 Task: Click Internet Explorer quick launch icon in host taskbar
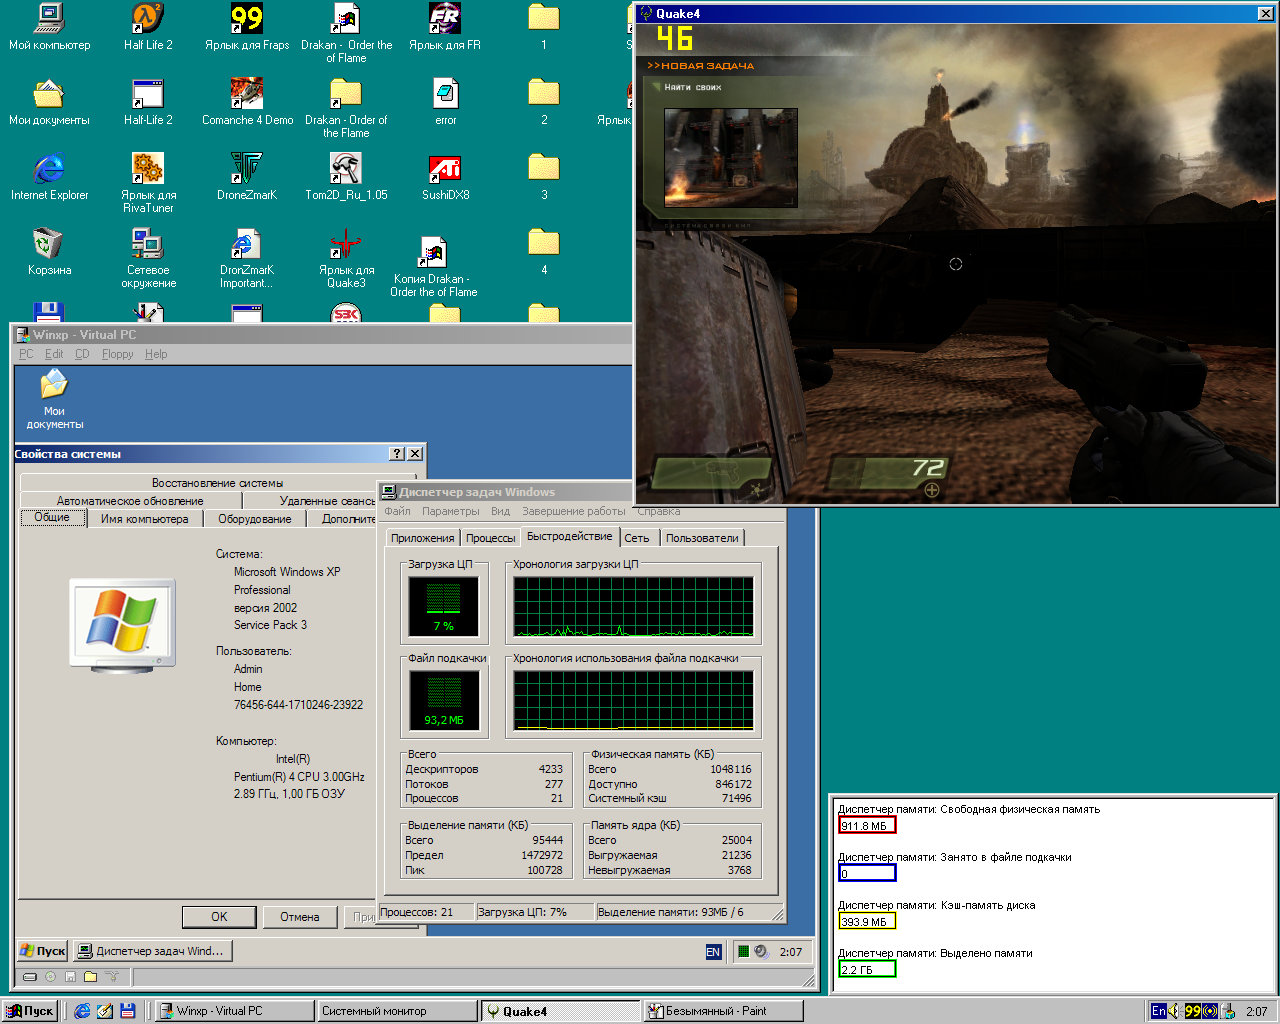click(82, 1011)
